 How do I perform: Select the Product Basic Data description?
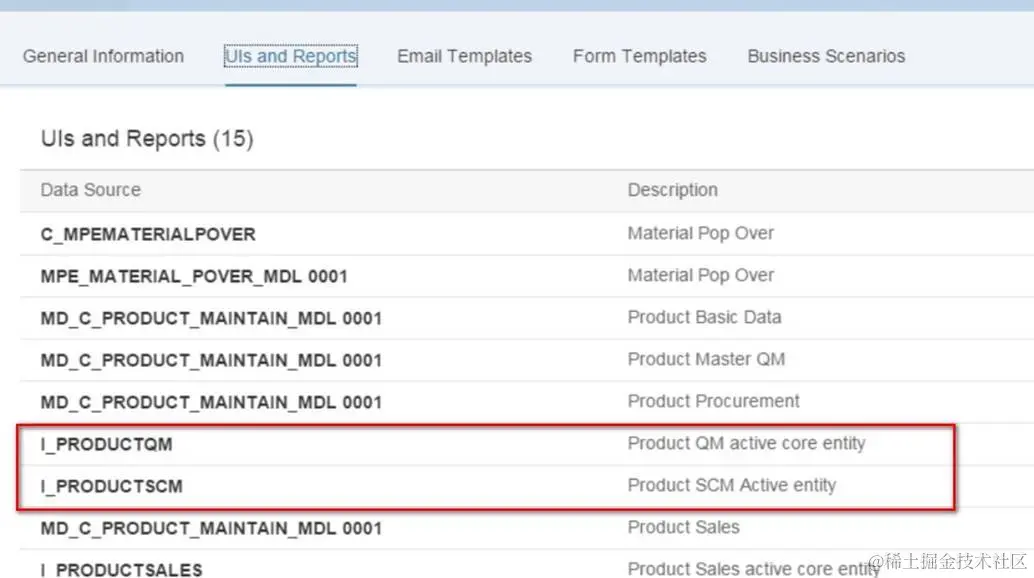pos(704,317)
